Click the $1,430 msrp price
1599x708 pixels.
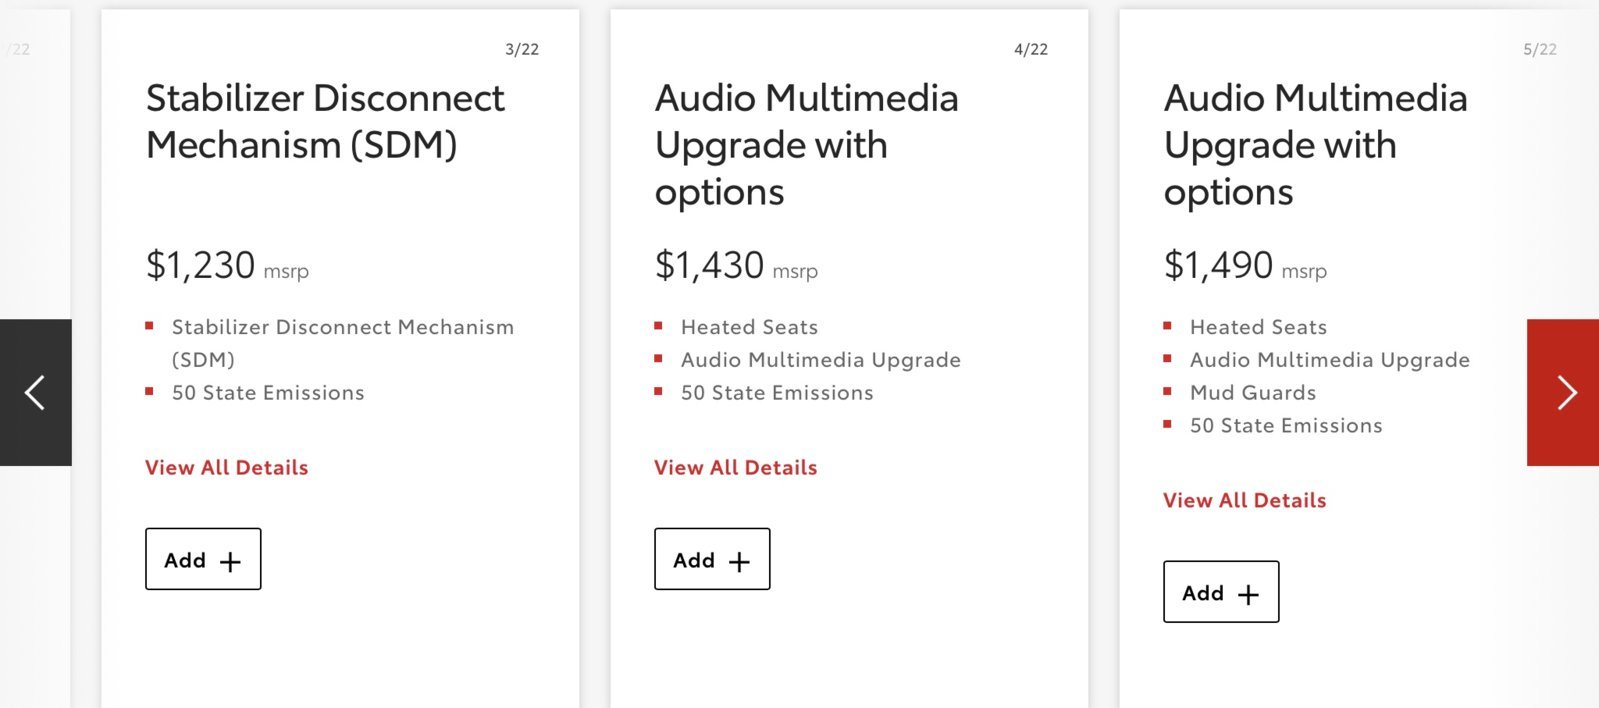736,265
